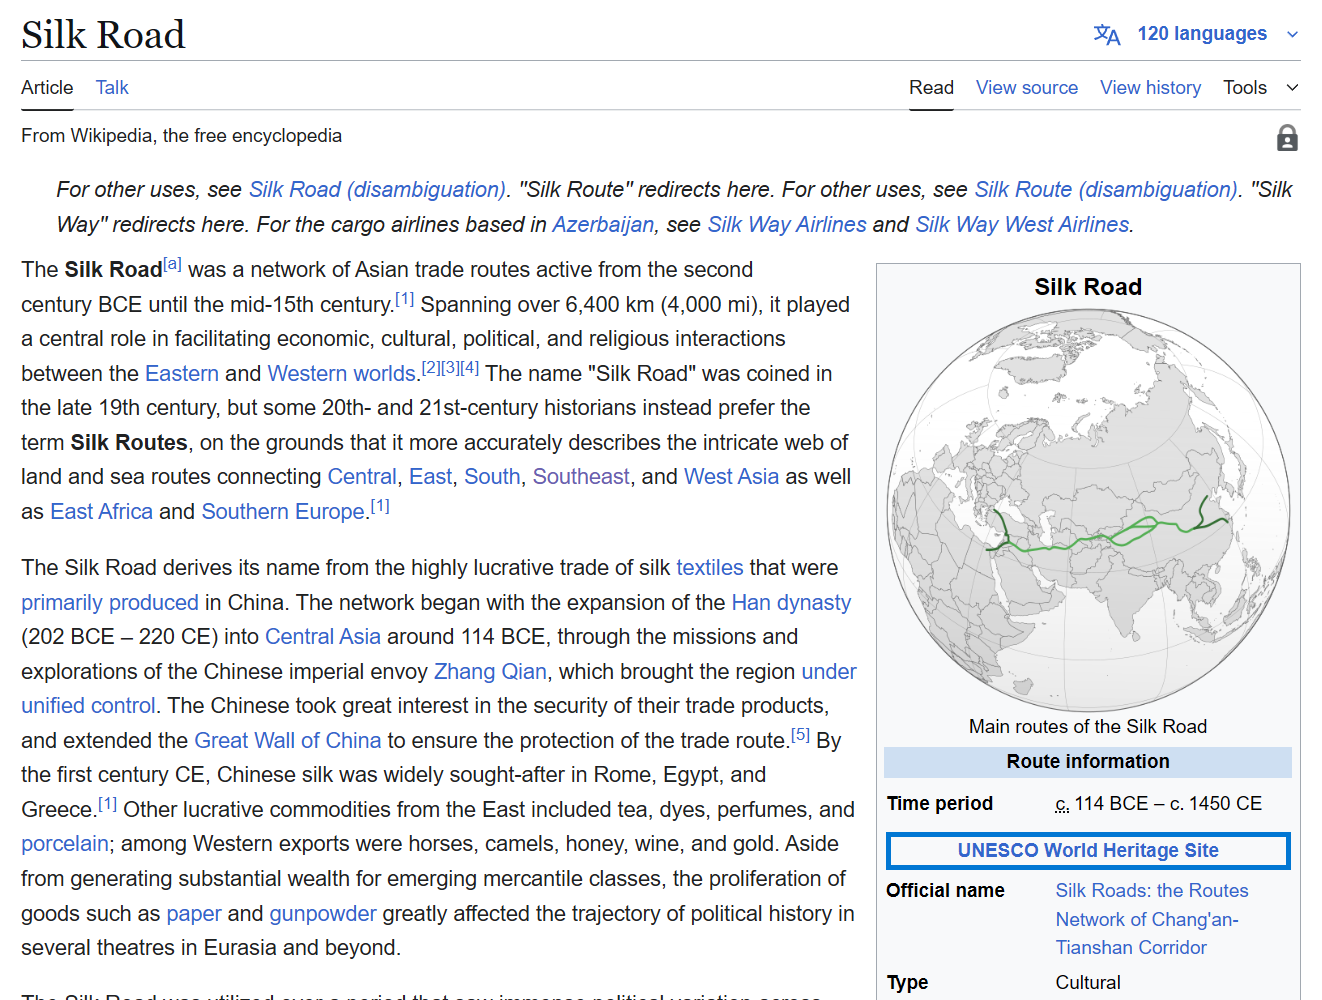Click the Western worlds link
Viewport: 1322px width, 1000px height.
342,374
